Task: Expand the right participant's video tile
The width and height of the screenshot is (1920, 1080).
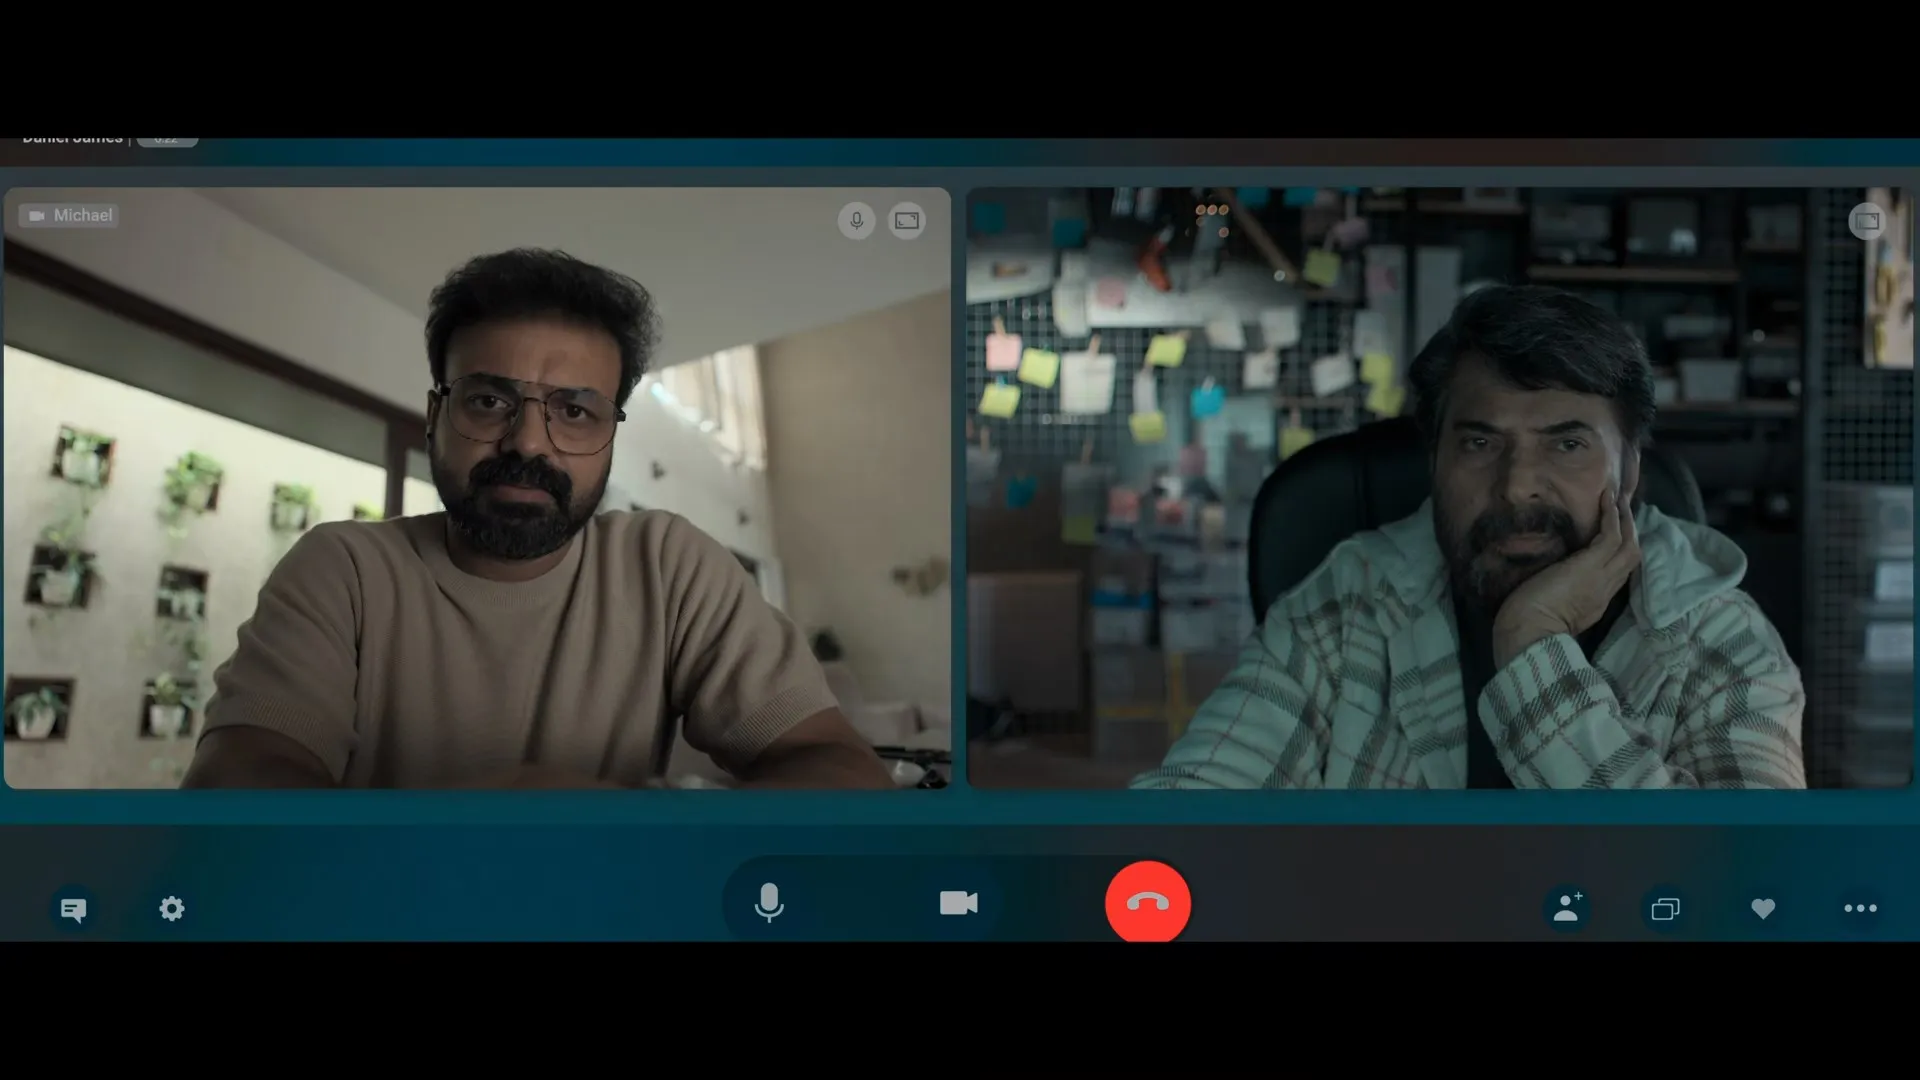Action: tap(1867, 220)
